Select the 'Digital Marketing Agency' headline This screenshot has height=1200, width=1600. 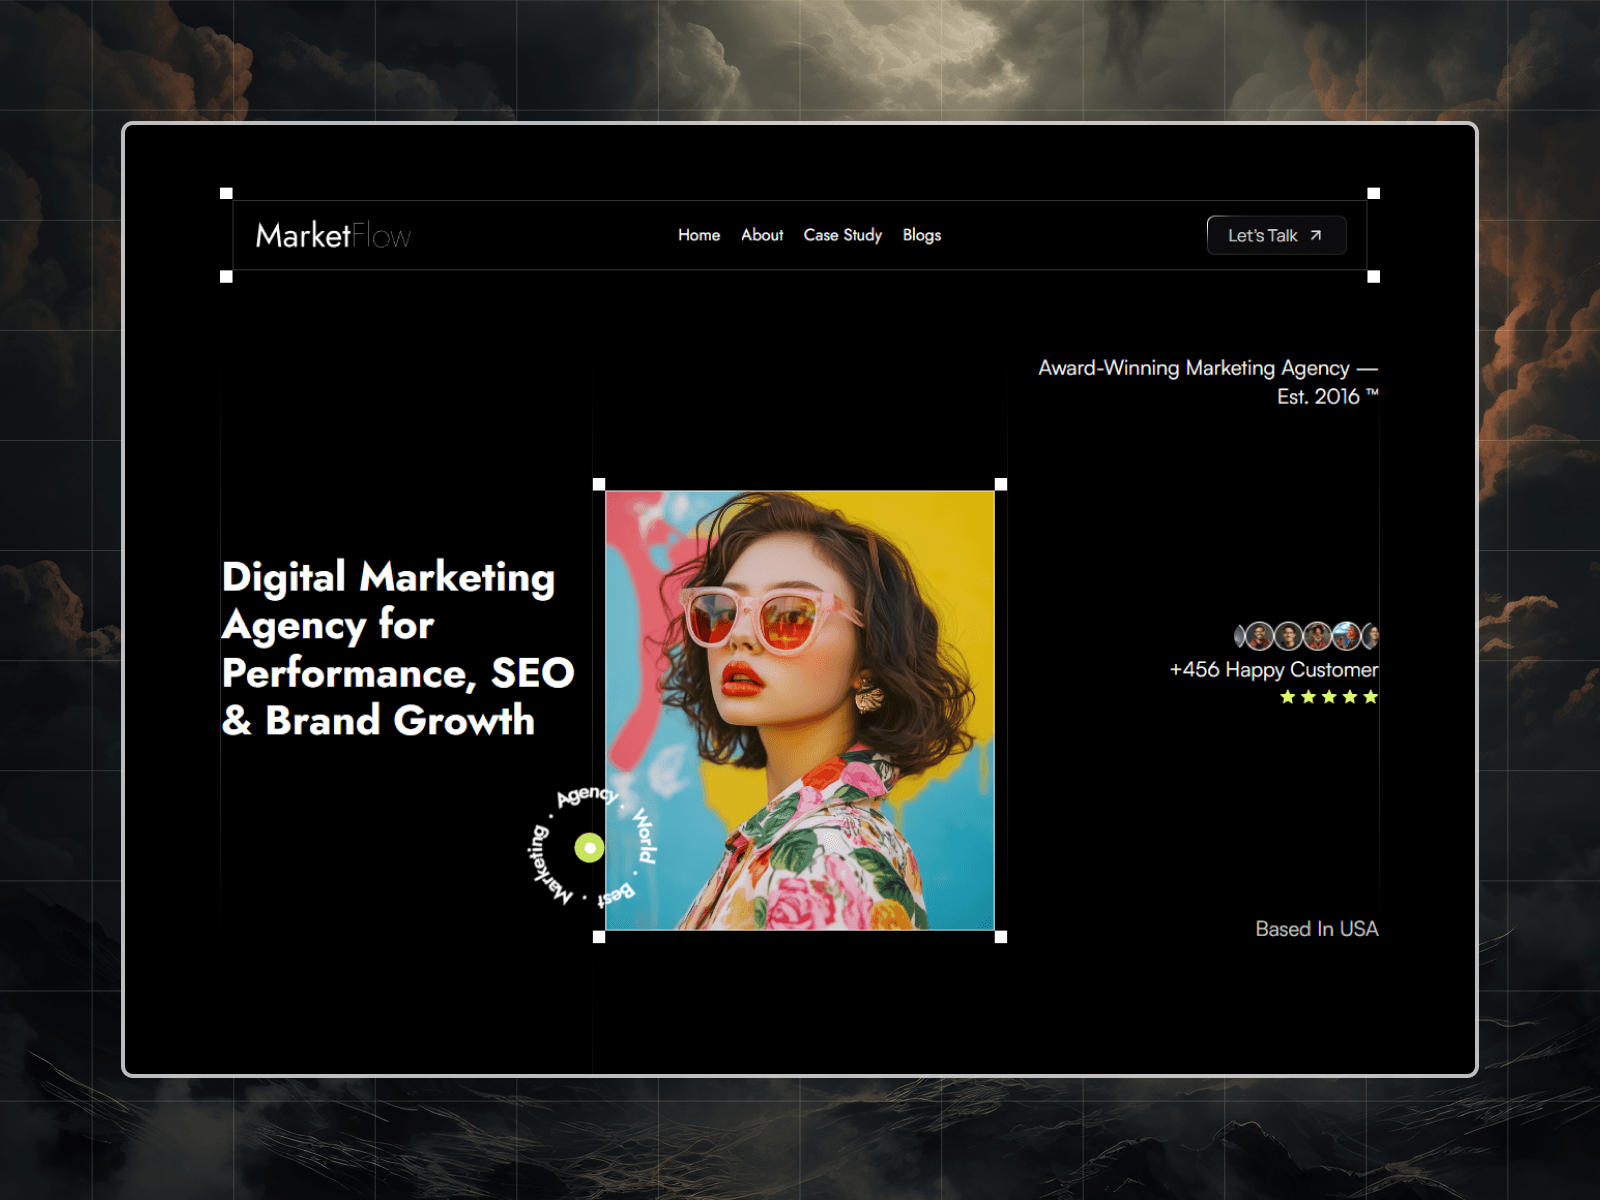(x=398, y=648)
